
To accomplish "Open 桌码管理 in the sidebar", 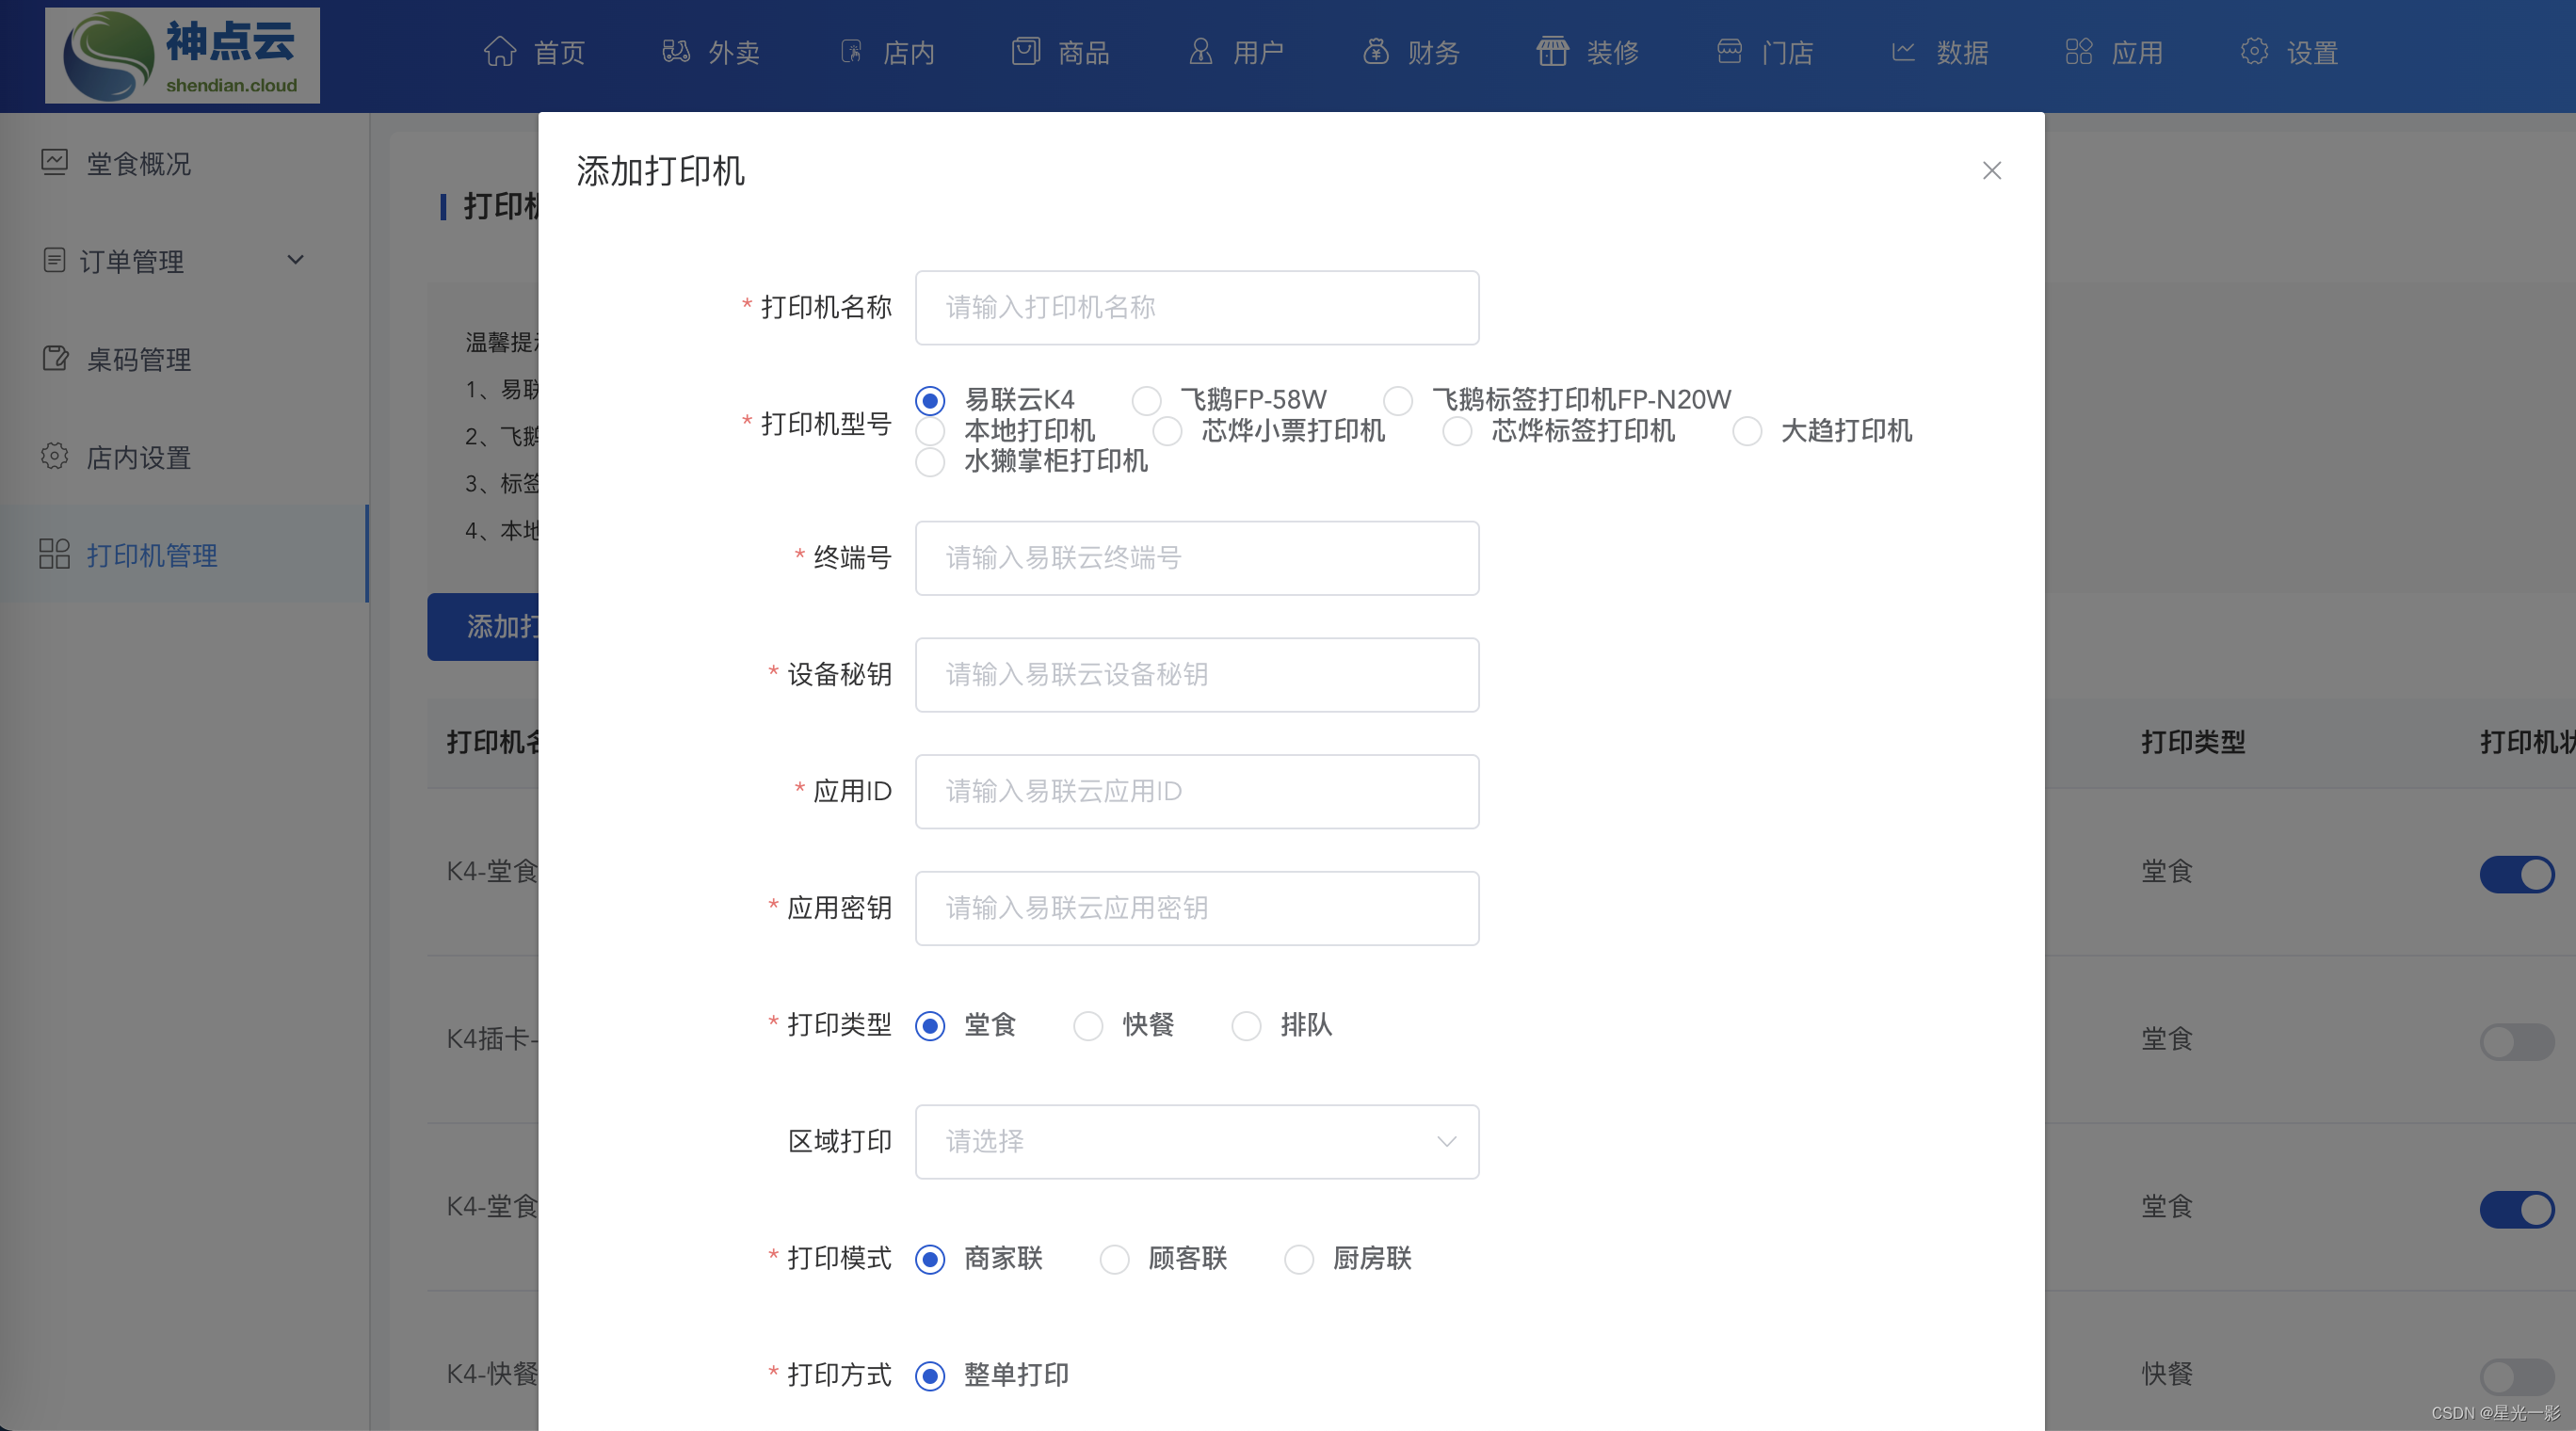I will click(x=138, y=359).
